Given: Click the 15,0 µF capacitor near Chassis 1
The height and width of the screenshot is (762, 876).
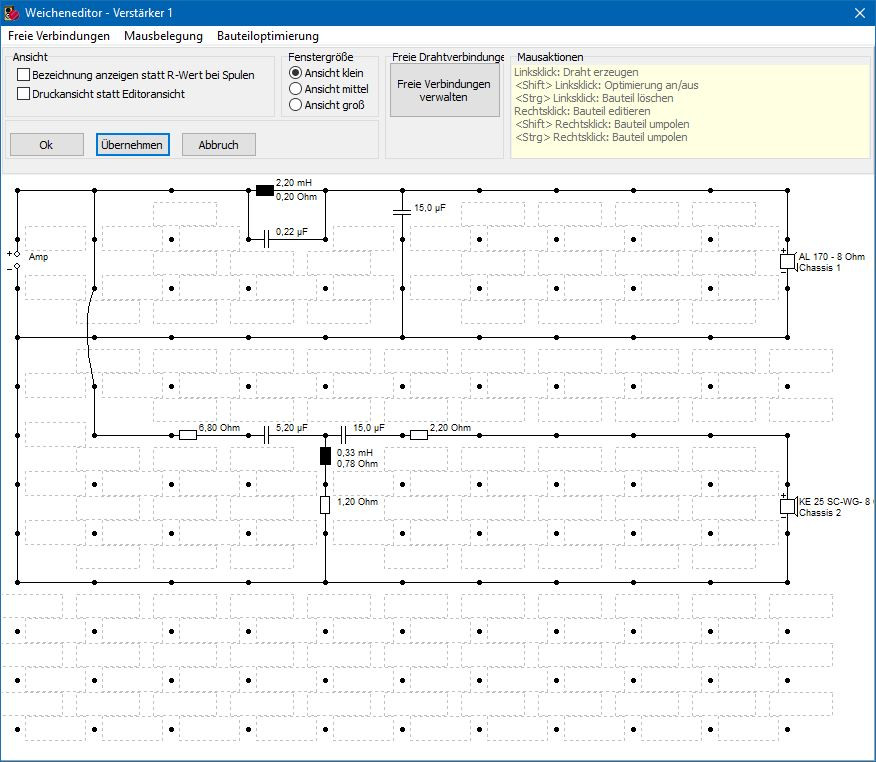Looking at the screenshot, I should (402, 210).
